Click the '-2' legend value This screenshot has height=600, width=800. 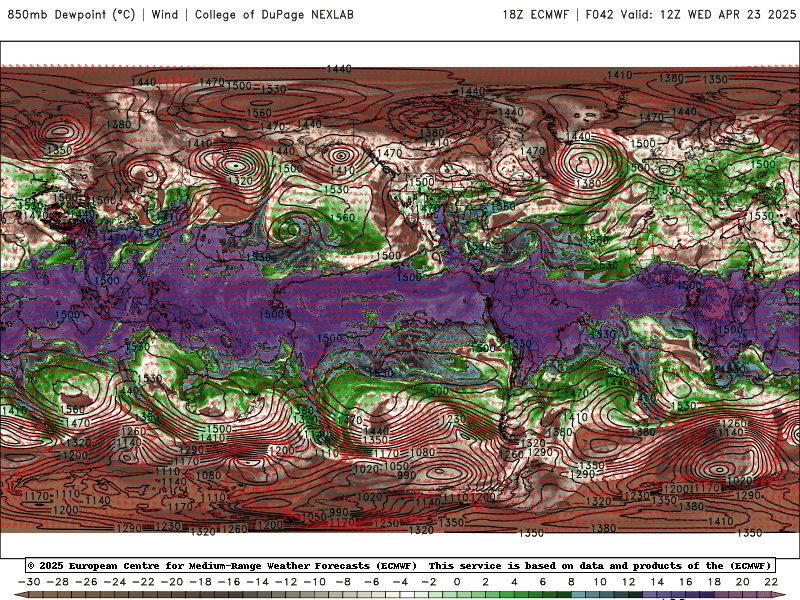coord(429,582)
